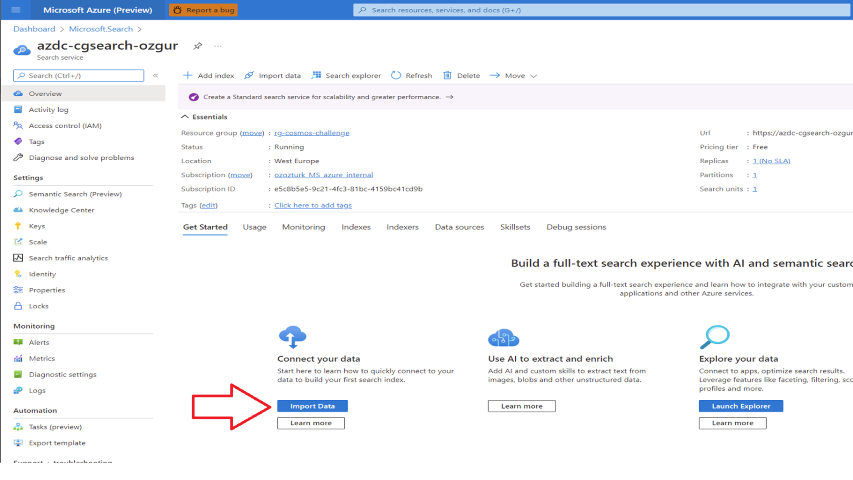Open rg-cosmos-challenge resource group
Screen dimensions: 853x480
(312, 133)
